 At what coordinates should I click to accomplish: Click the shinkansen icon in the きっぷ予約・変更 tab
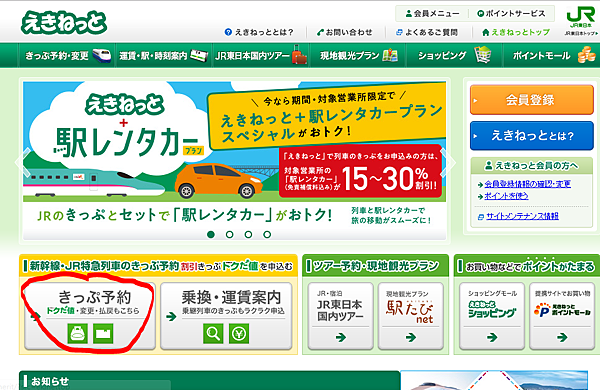coord(101,55)
